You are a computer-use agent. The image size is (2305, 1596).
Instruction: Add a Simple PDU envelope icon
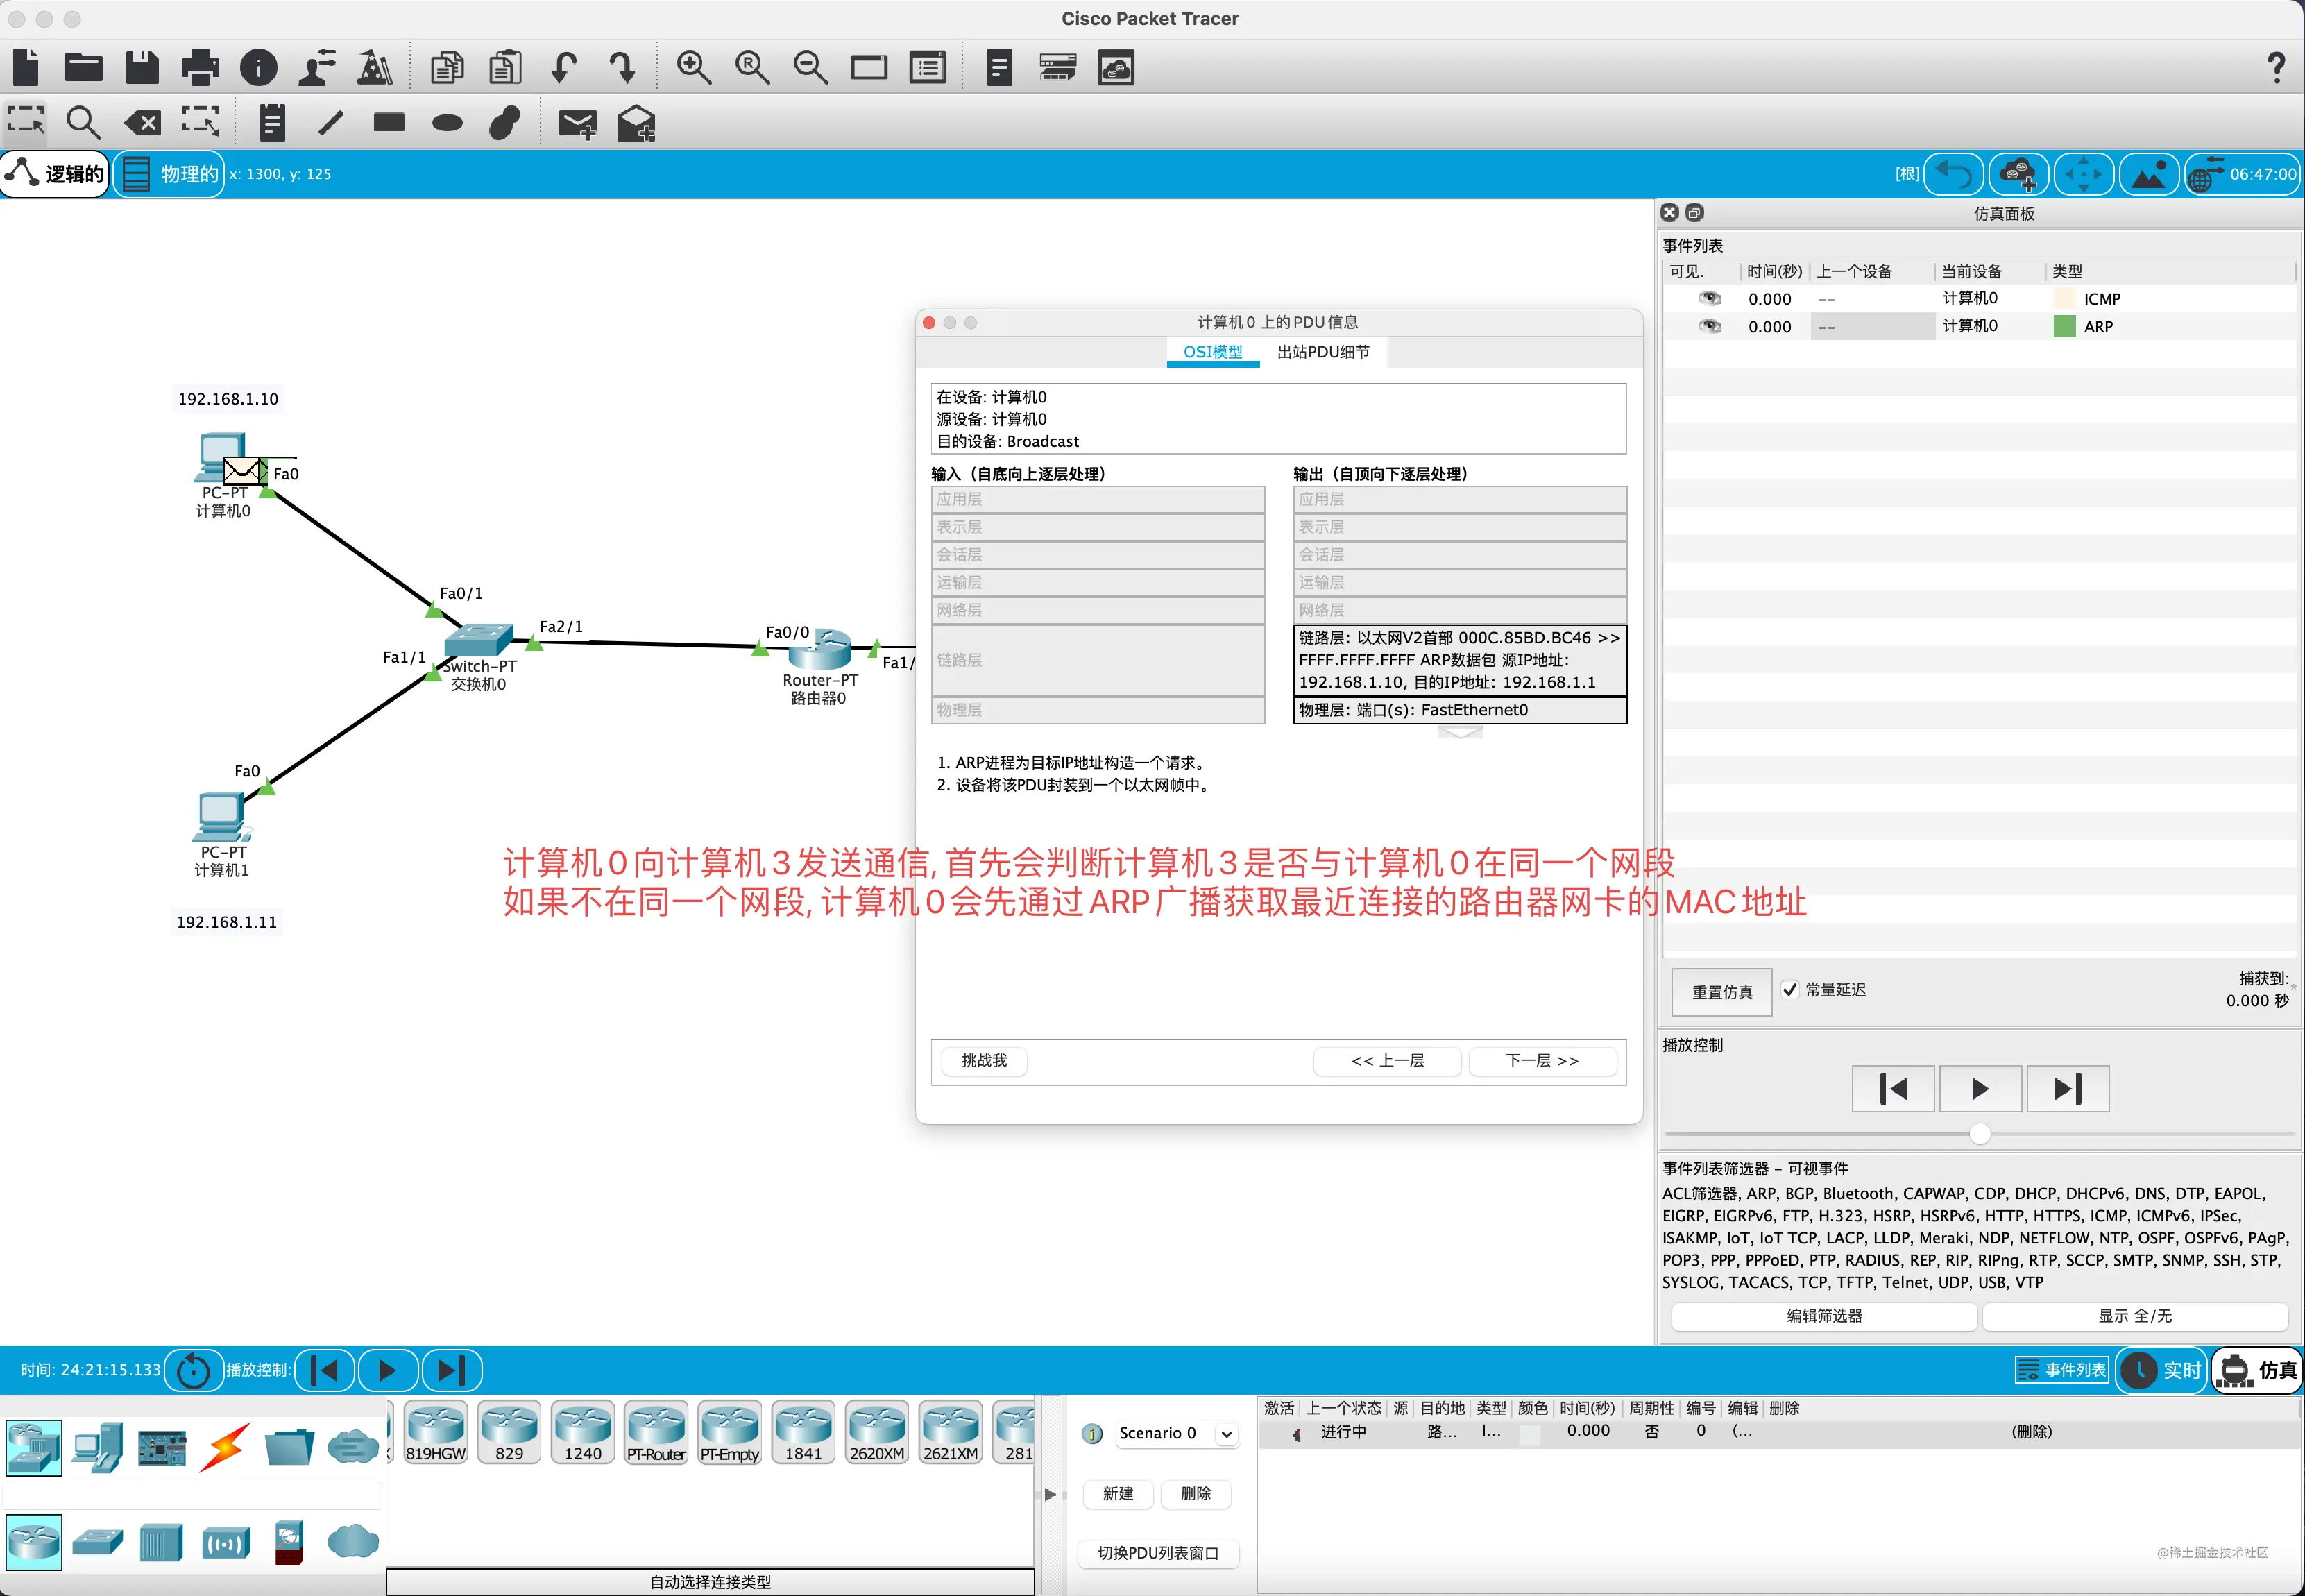[577, 123]
